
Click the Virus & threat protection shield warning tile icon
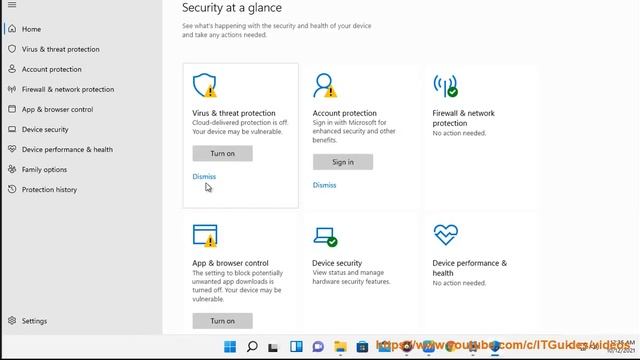tap(205, 85)
